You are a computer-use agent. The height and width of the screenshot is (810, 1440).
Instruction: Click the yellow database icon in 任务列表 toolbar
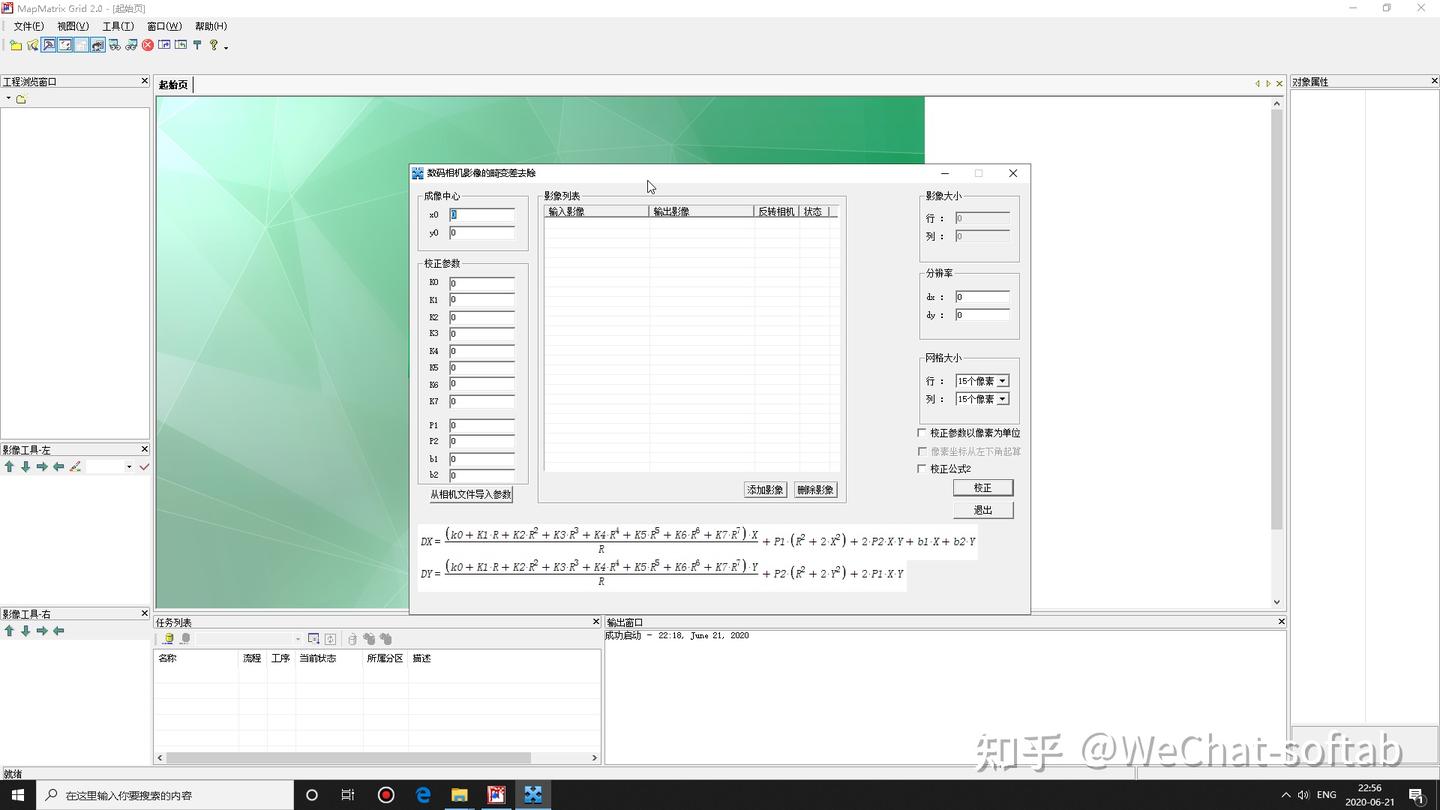click(x=168, y=638)
